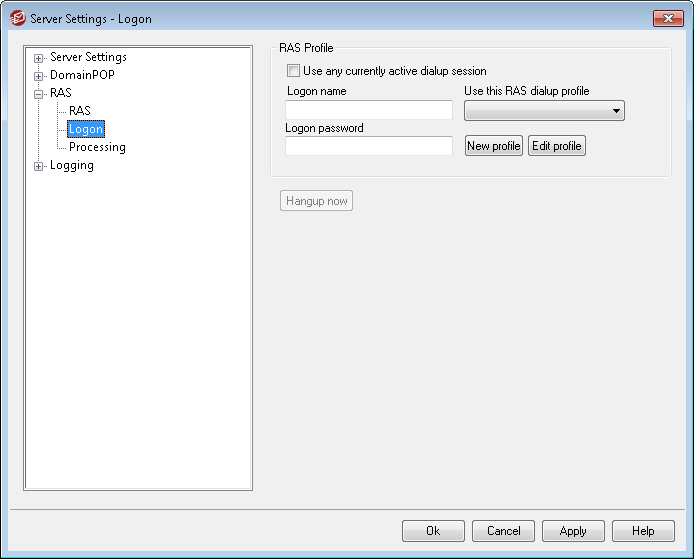Select the Logging tree label

click(x=72, y=166)
